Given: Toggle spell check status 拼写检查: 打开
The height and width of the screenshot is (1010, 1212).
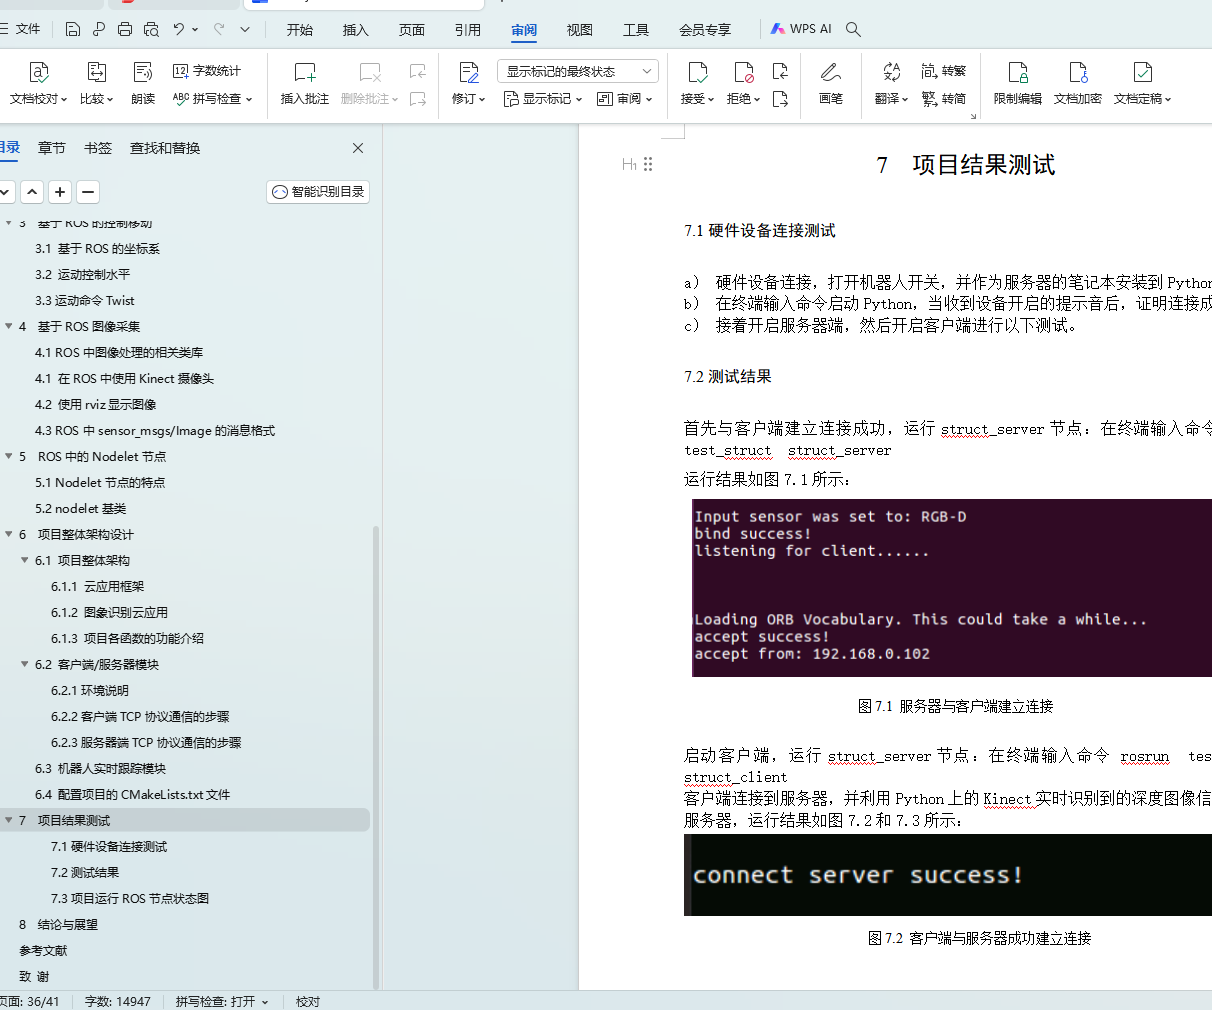Looking at the screenshot, I should pyautogui.click(x=222, y=1001).
